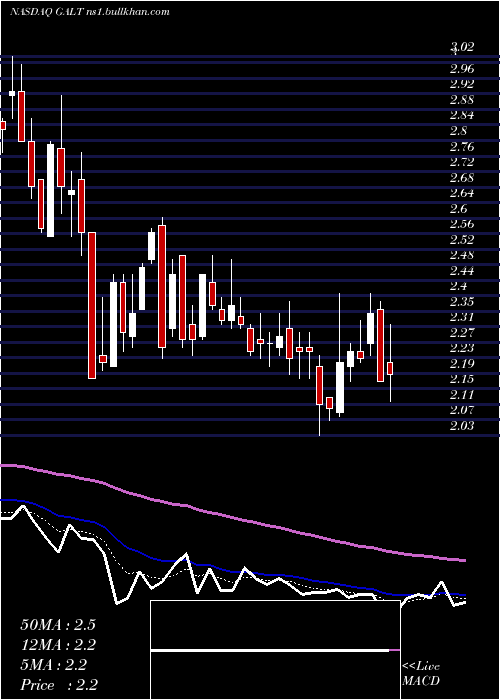500x700 pixels.
Task: Click the 12MA : 2.2 indicator text
Action: [58, 645]
